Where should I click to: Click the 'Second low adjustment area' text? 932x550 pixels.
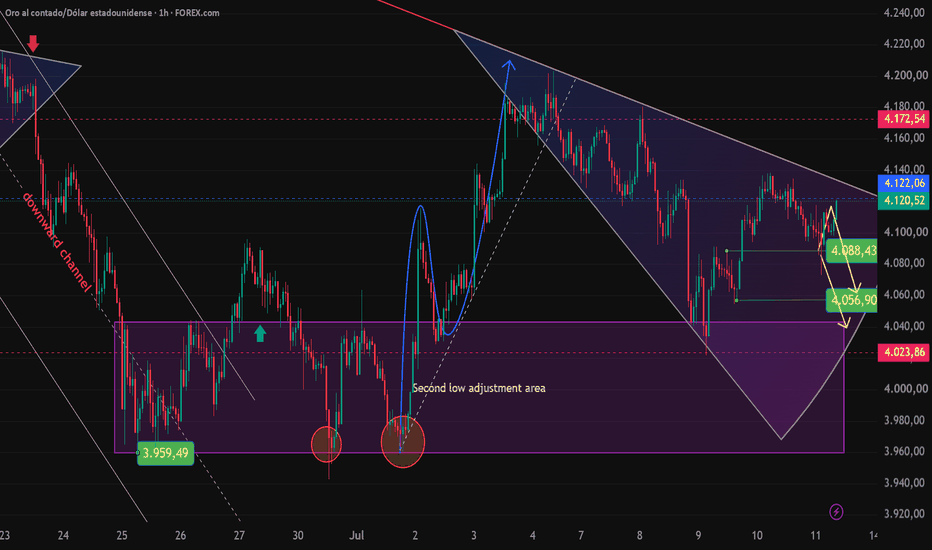(478, 388)
